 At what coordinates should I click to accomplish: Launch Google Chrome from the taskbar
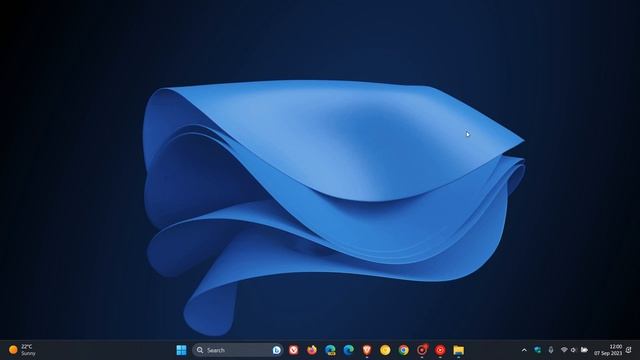tap(403, 350)
